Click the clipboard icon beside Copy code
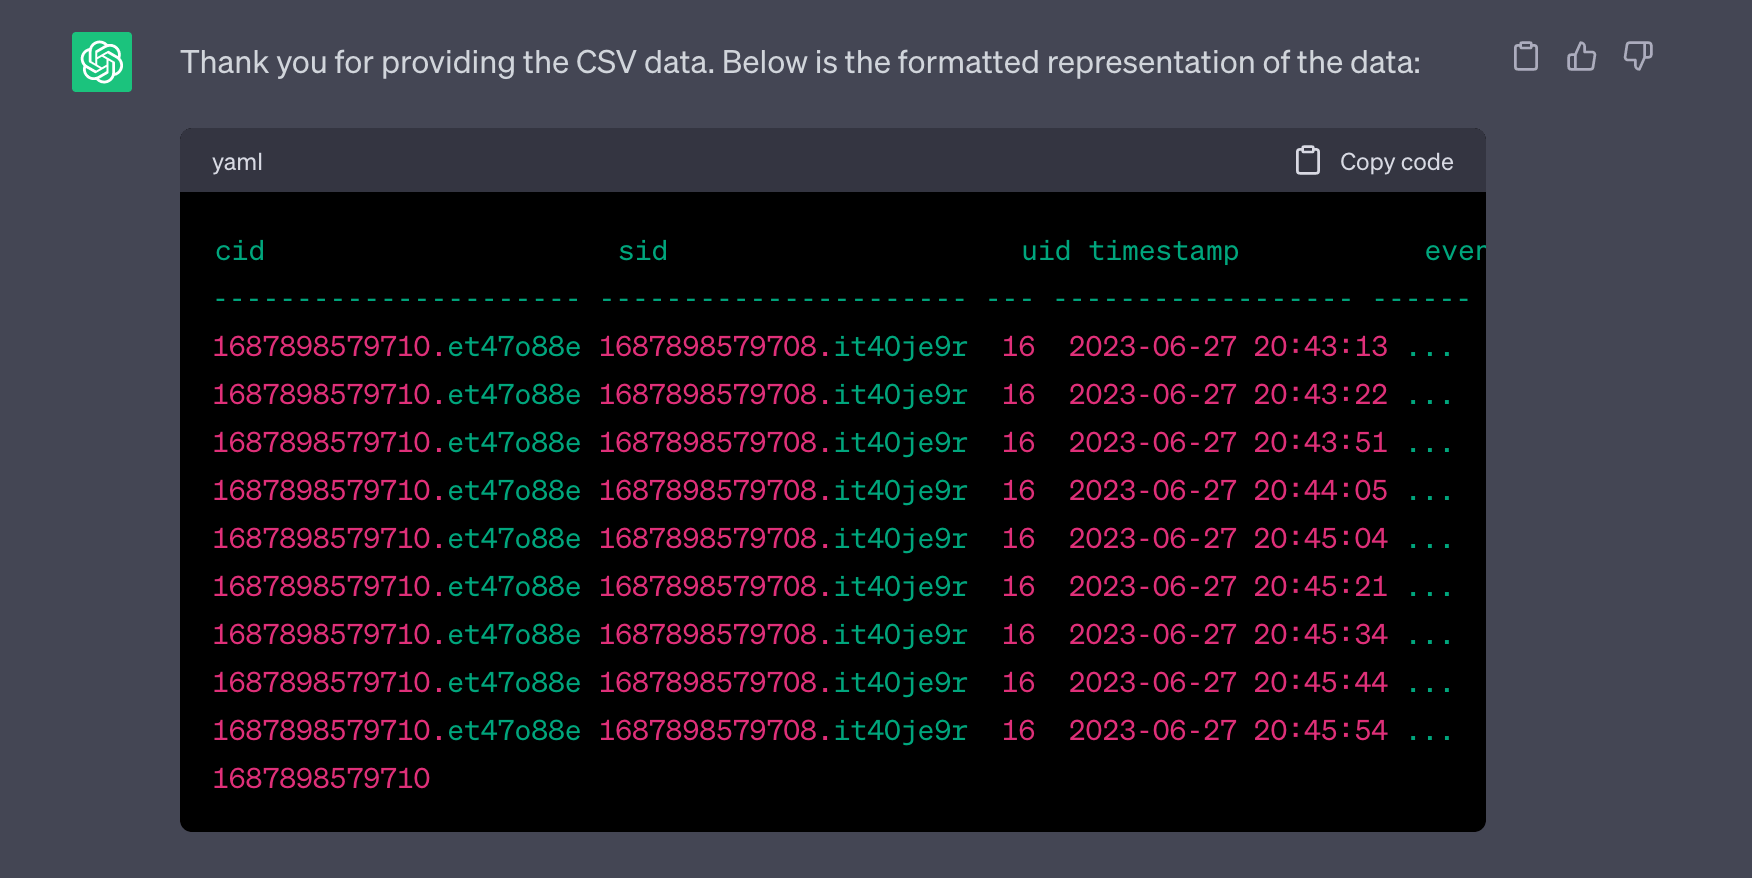 [x=1308, y=159]
